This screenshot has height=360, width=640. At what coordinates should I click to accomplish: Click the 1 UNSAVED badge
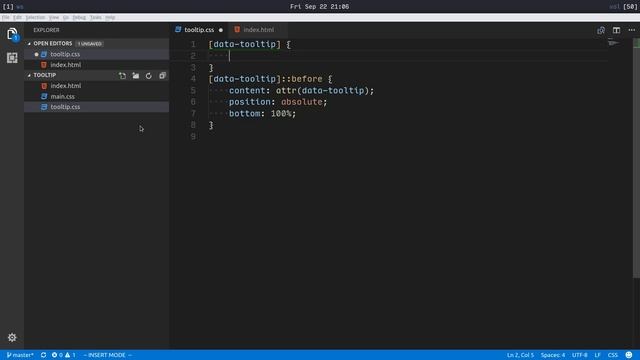pyautogui.click(x=90, y=44)
